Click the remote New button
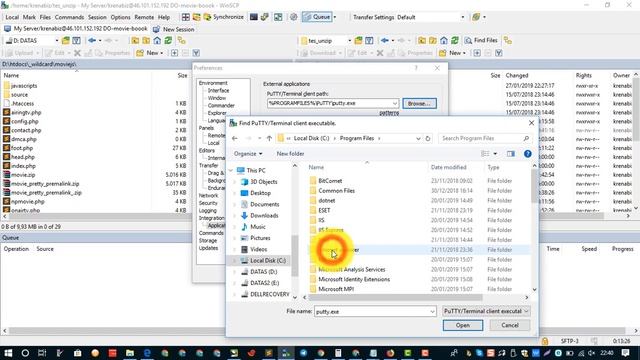 (x=453, y=53)
